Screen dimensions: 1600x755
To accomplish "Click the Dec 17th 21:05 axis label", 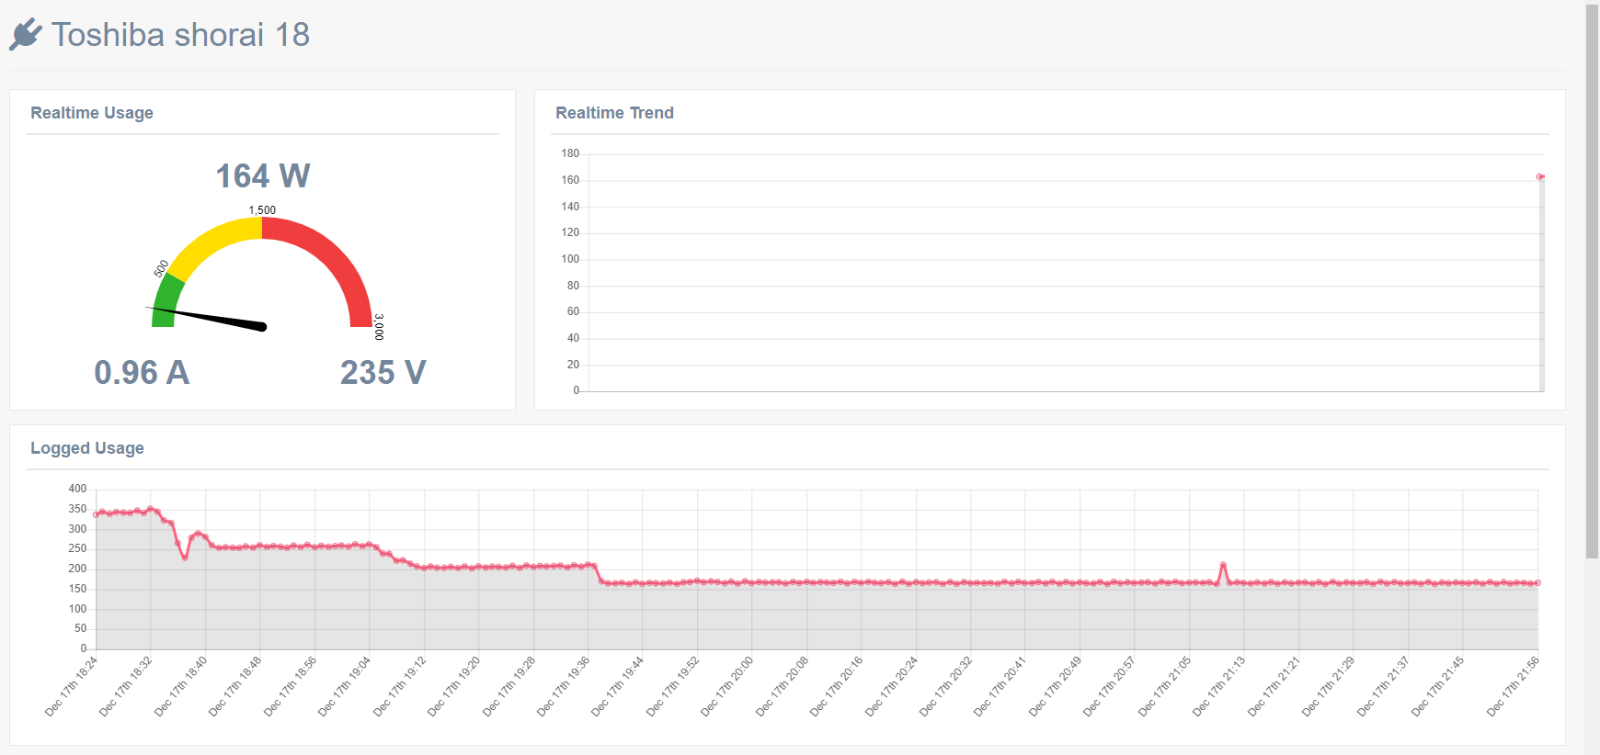I will pyautogui.click(x=1164, y=687).
